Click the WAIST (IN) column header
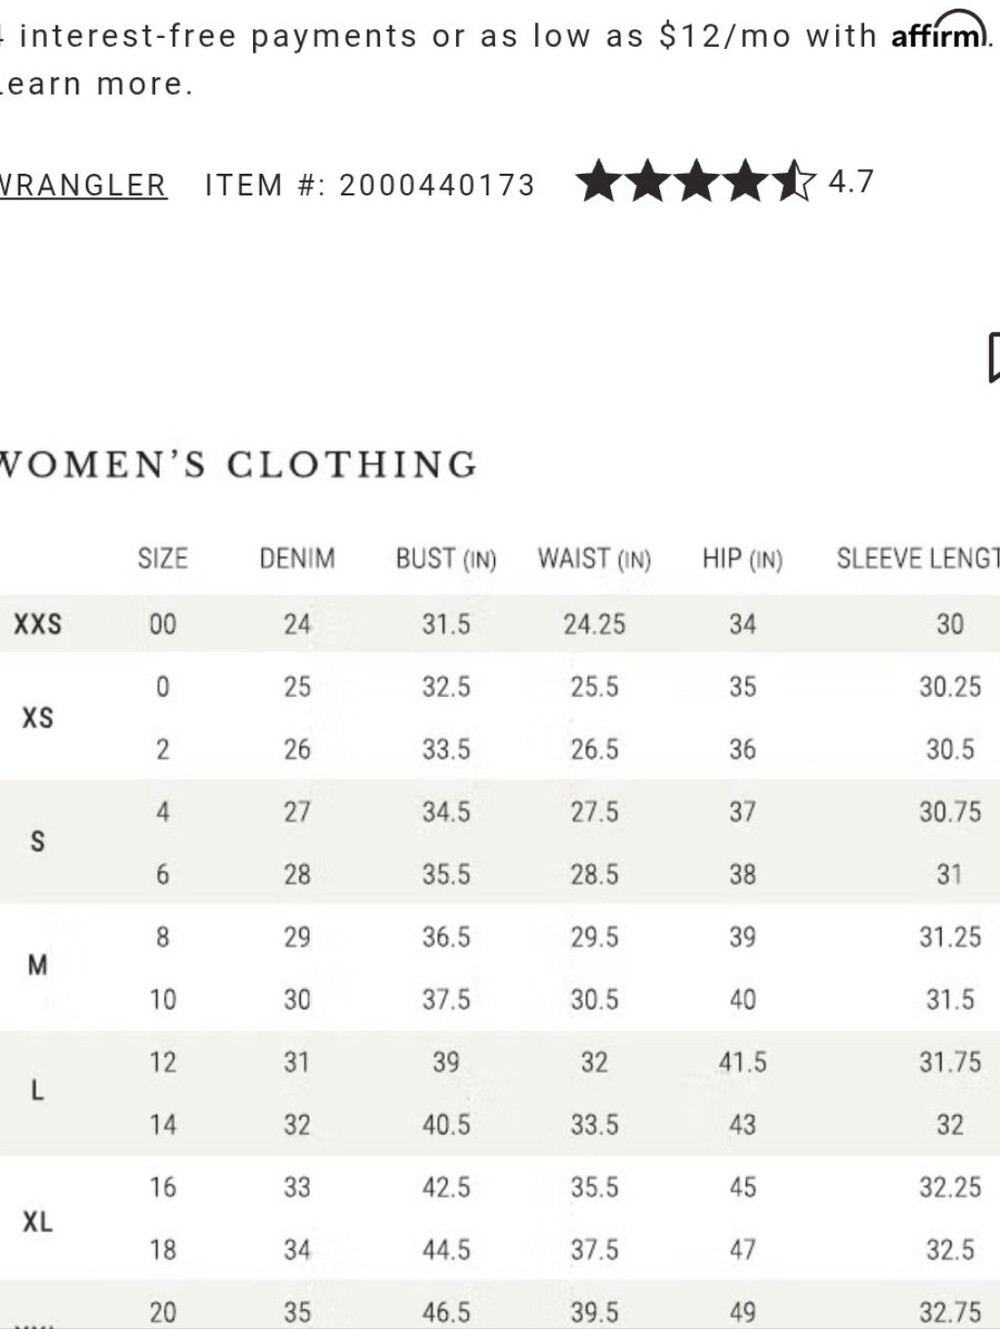 tap(594, 558)
